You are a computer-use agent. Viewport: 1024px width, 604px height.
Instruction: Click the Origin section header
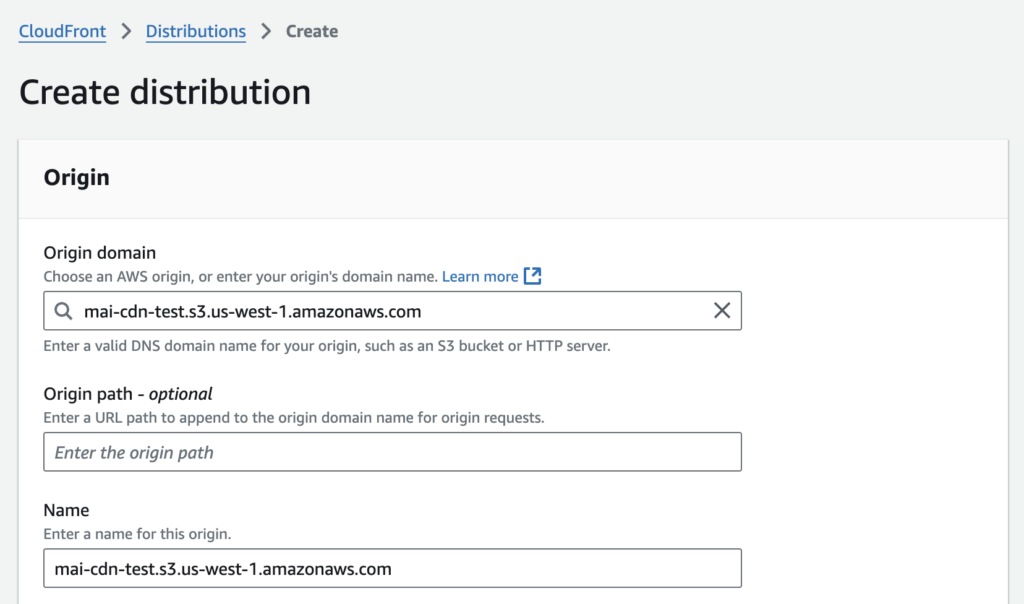click(x=77, y=178)
